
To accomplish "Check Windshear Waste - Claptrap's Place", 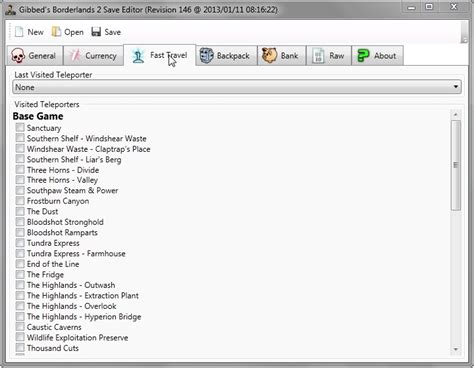I will (x=20, y=148).
